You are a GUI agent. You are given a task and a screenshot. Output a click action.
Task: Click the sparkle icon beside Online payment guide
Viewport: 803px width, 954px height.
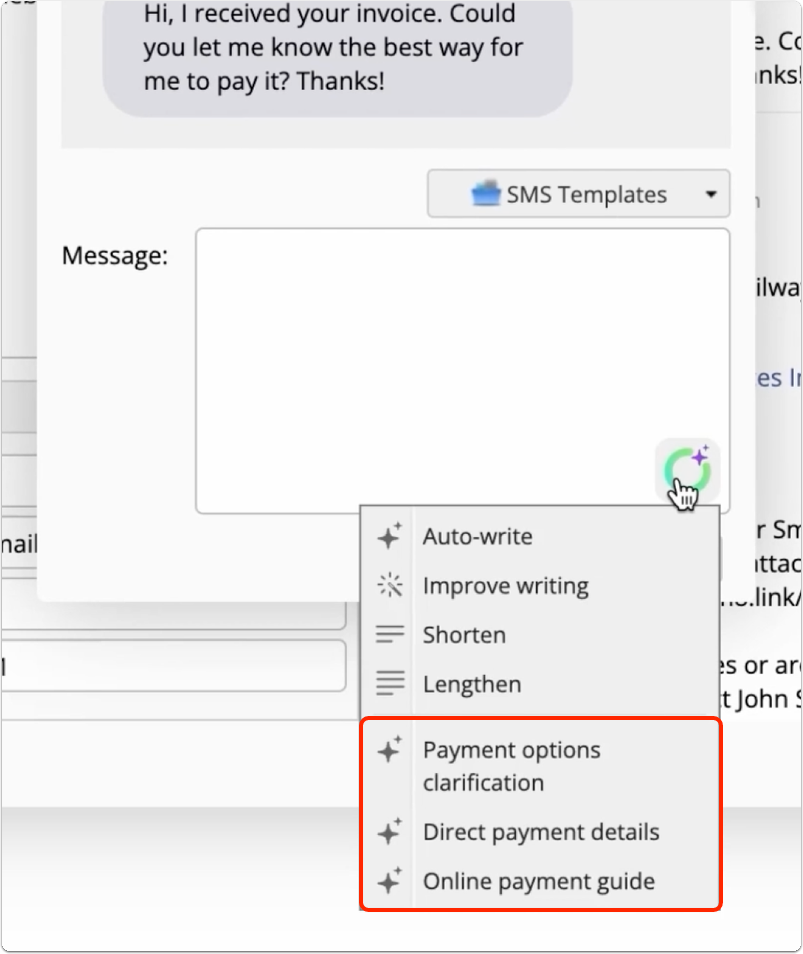point(388,881)
